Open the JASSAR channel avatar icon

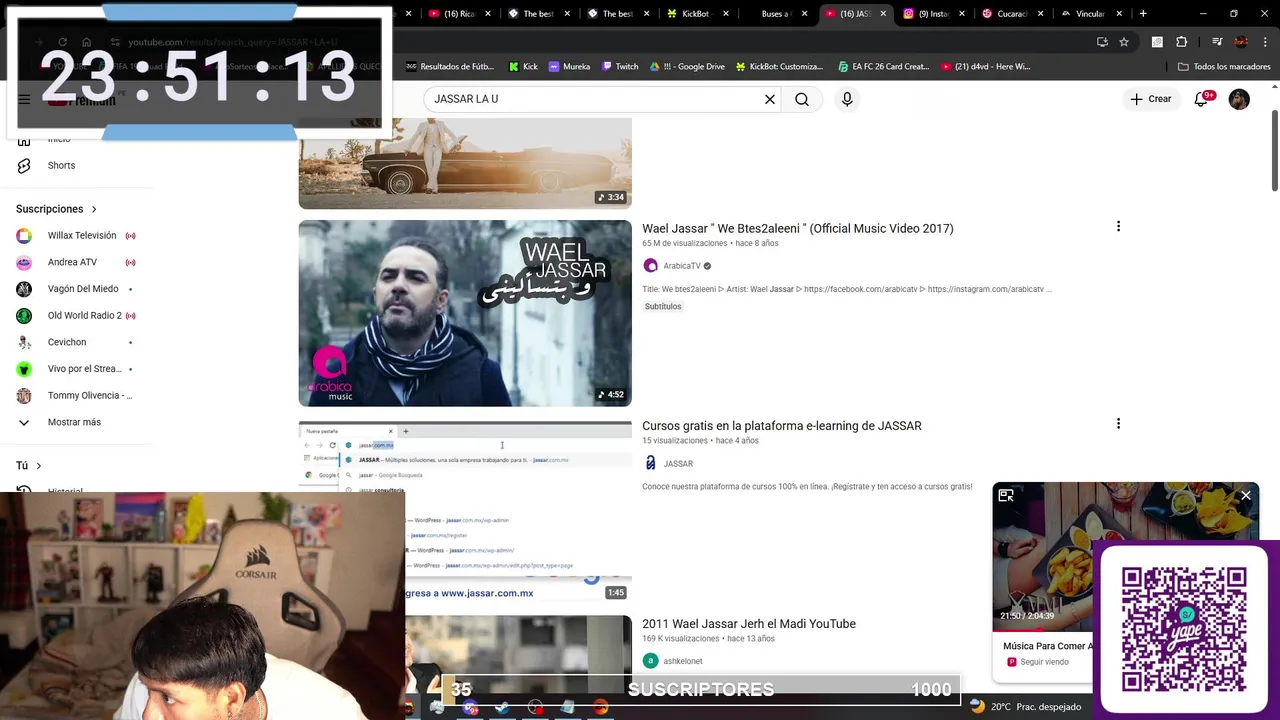(651, 463)
